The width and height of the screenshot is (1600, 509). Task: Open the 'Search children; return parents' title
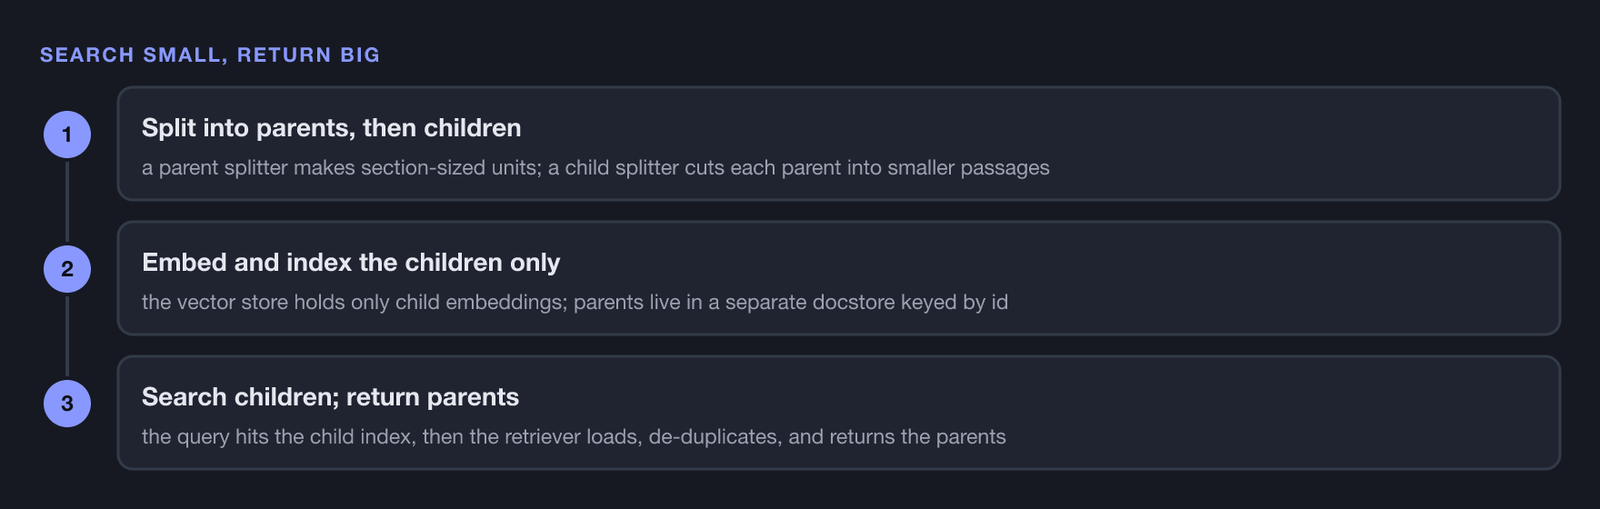(330, 397)
